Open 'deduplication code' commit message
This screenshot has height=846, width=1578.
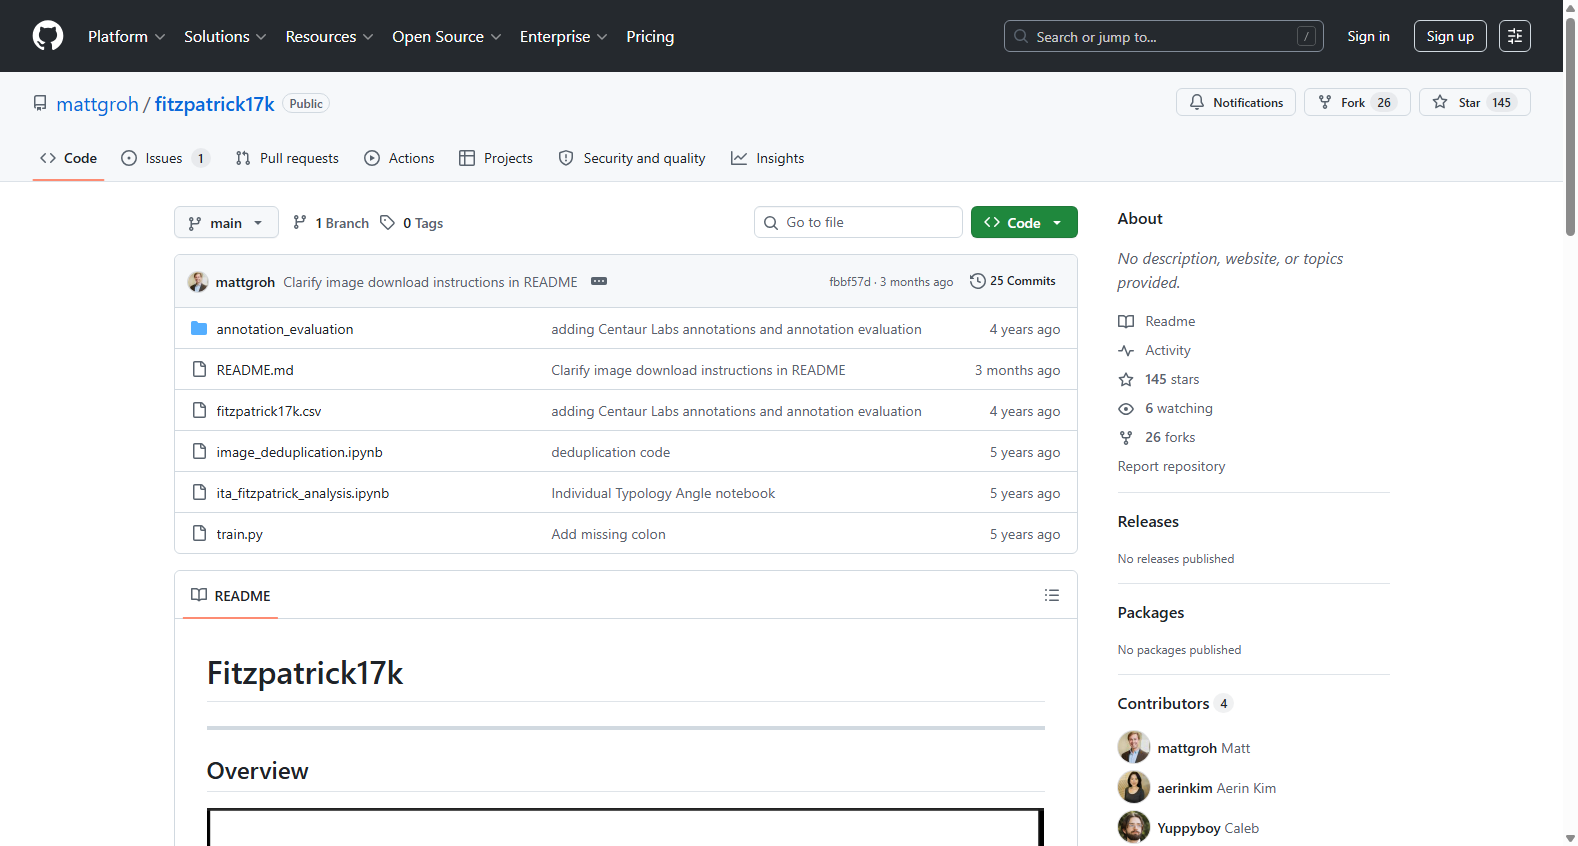pyautogui.click(x=611, y=452)
